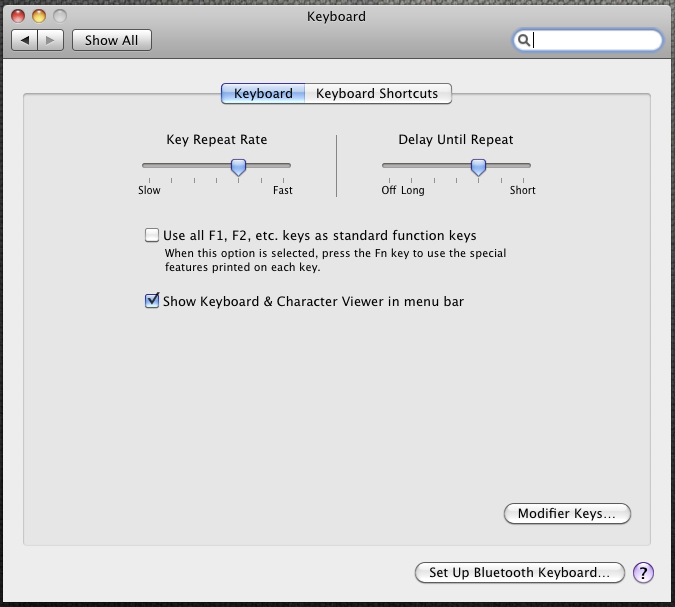
Task: Click Show All preferences button
Action: [x=111, y=40]
